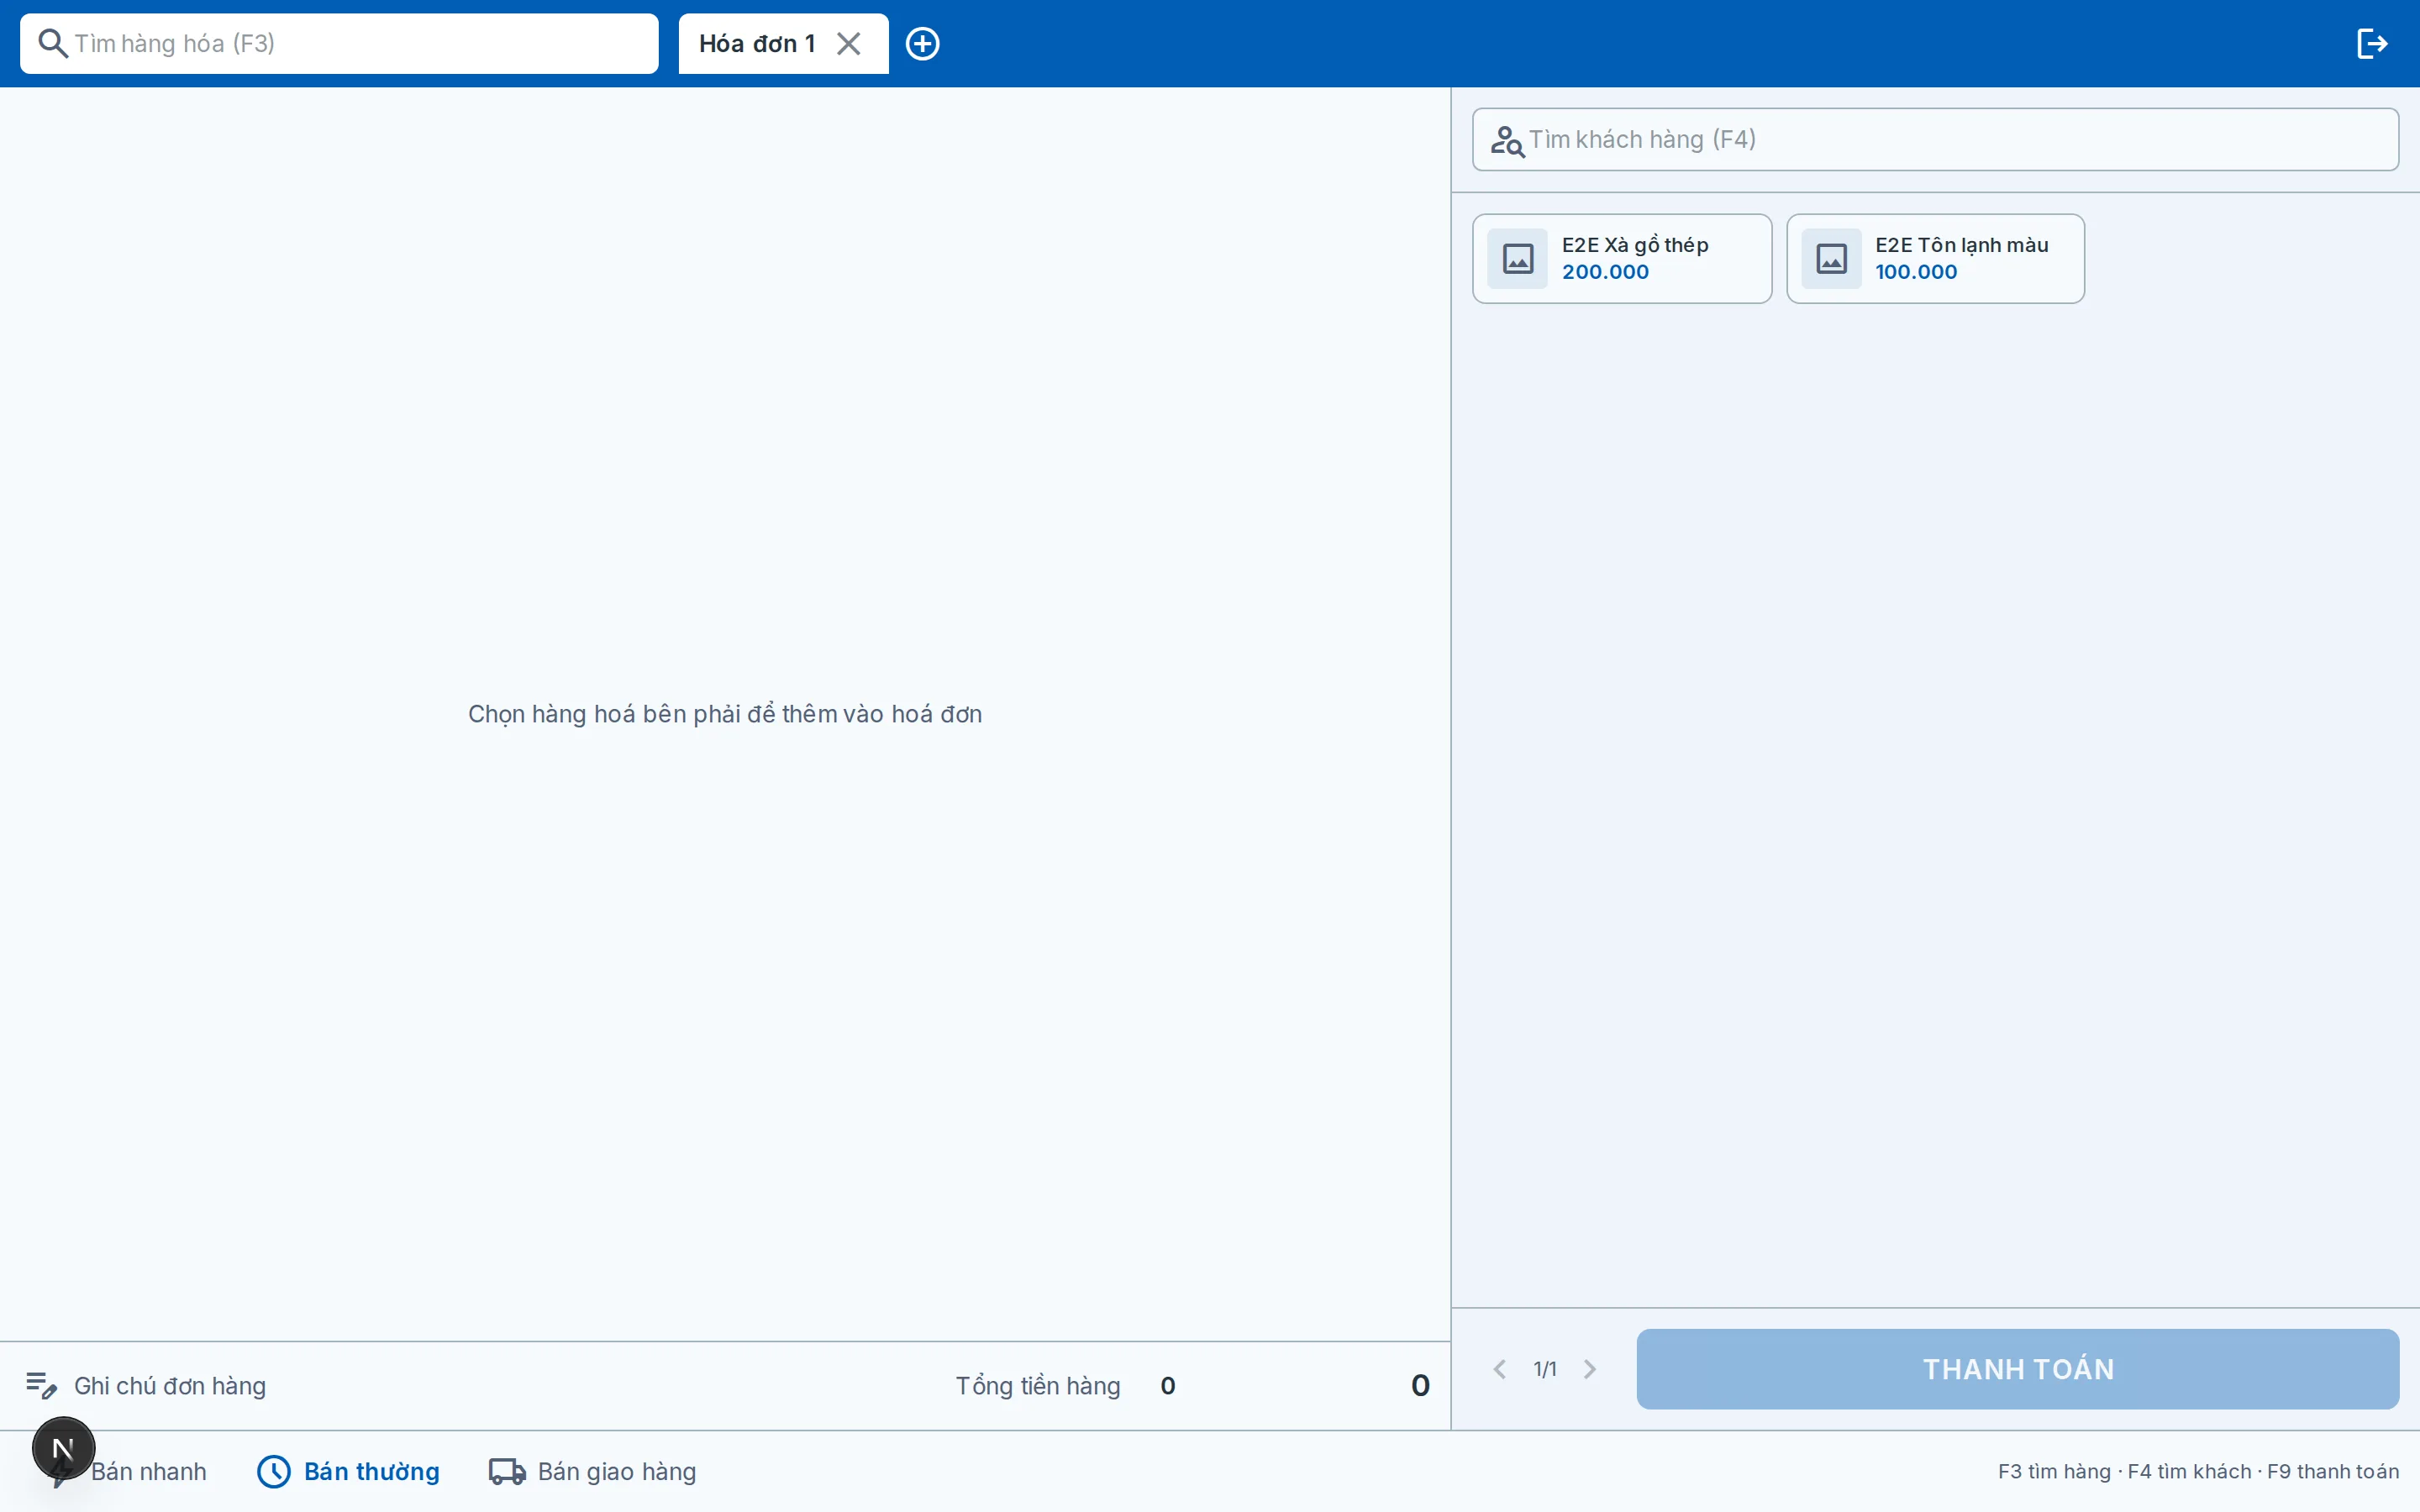Add a new invoice with plus icon
2420x1512 pixels.
[x=922, y=44]
